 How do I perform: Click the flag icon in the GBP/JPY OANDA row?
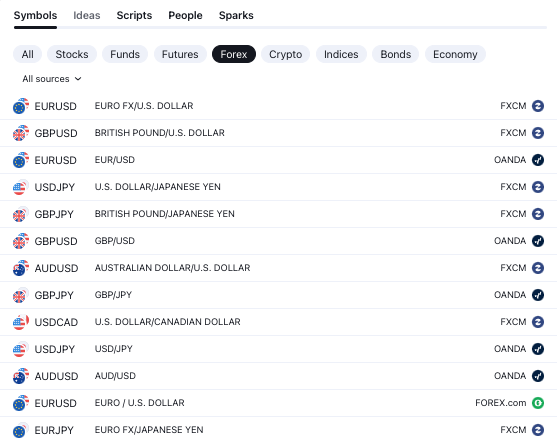click(x=21, y=295)
